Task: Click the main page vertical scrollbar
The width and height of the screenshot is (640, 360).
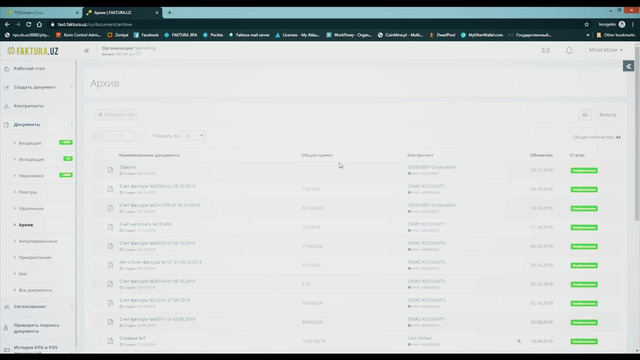Action: [637, 135]
